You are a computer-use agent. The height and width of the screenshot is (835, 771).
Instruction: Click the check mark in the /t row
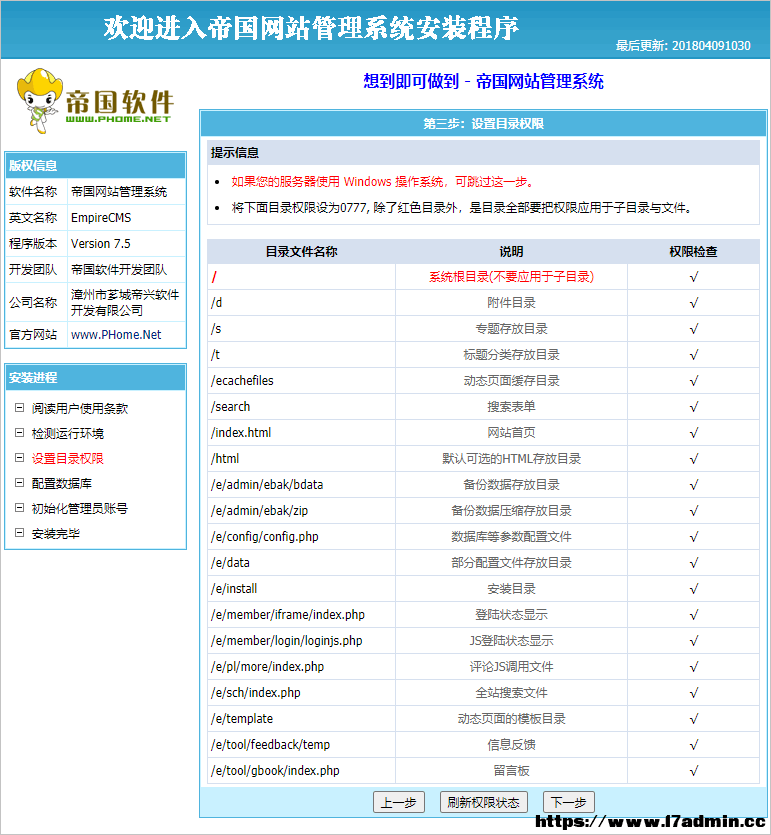[693, 355]
